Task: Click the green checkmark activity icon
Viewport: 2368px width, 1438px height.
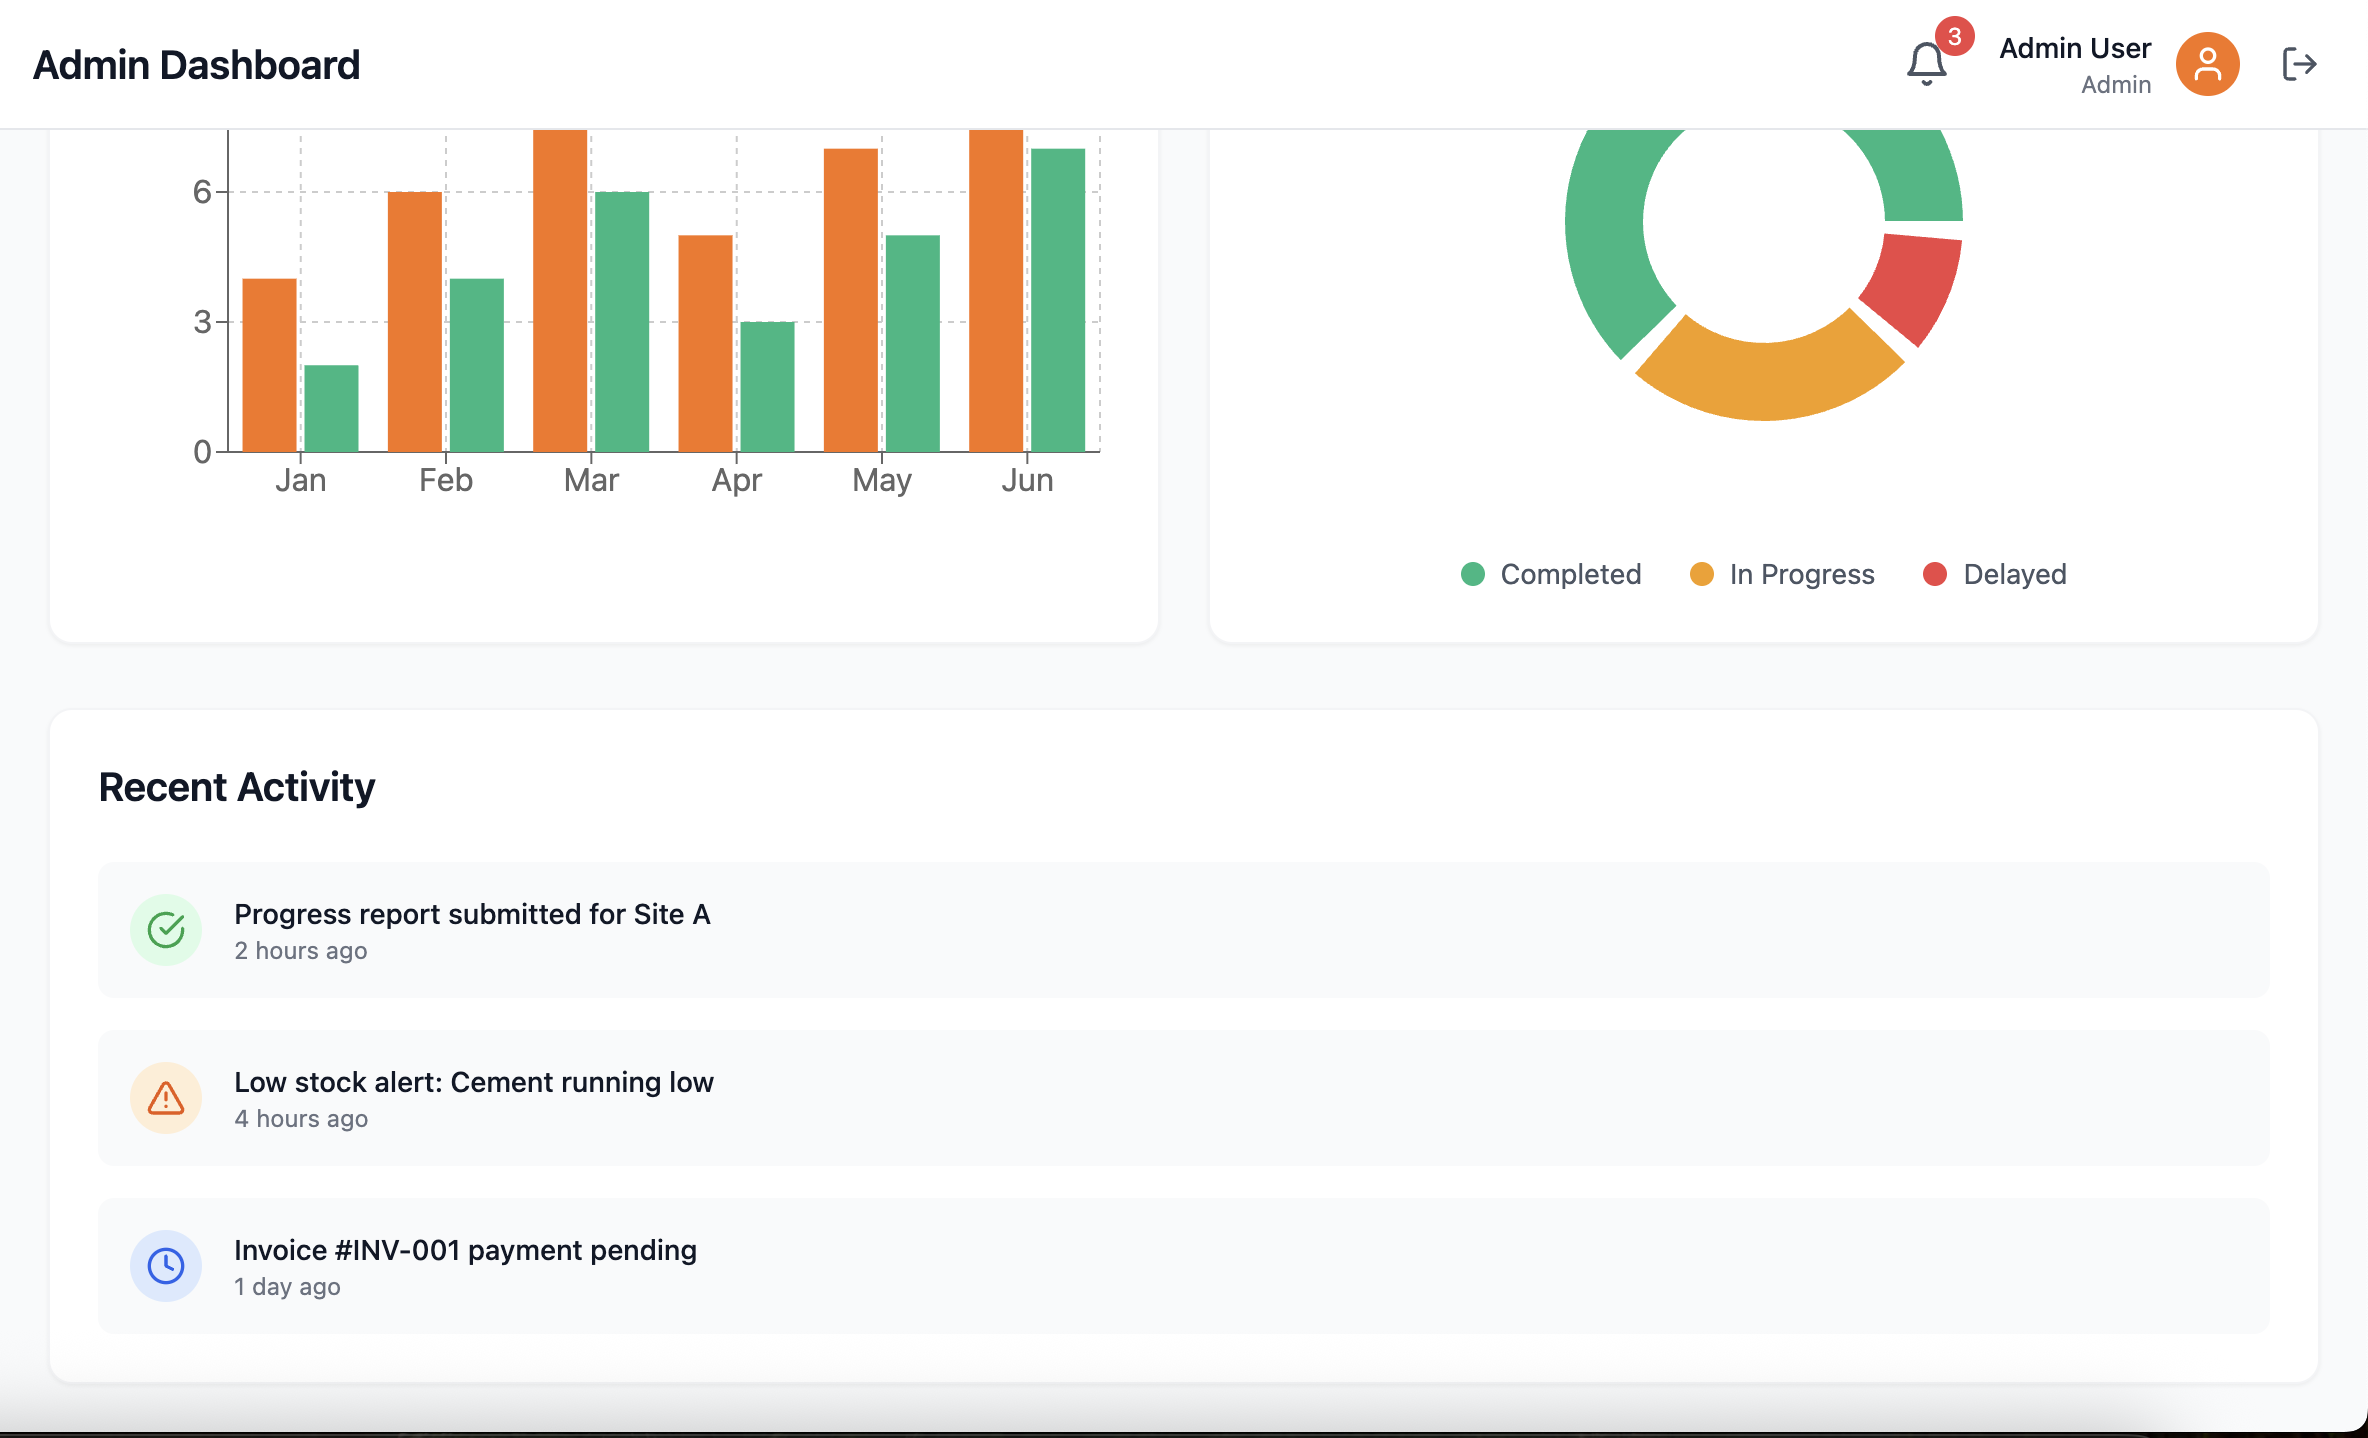Action: [x=166, y=930]
